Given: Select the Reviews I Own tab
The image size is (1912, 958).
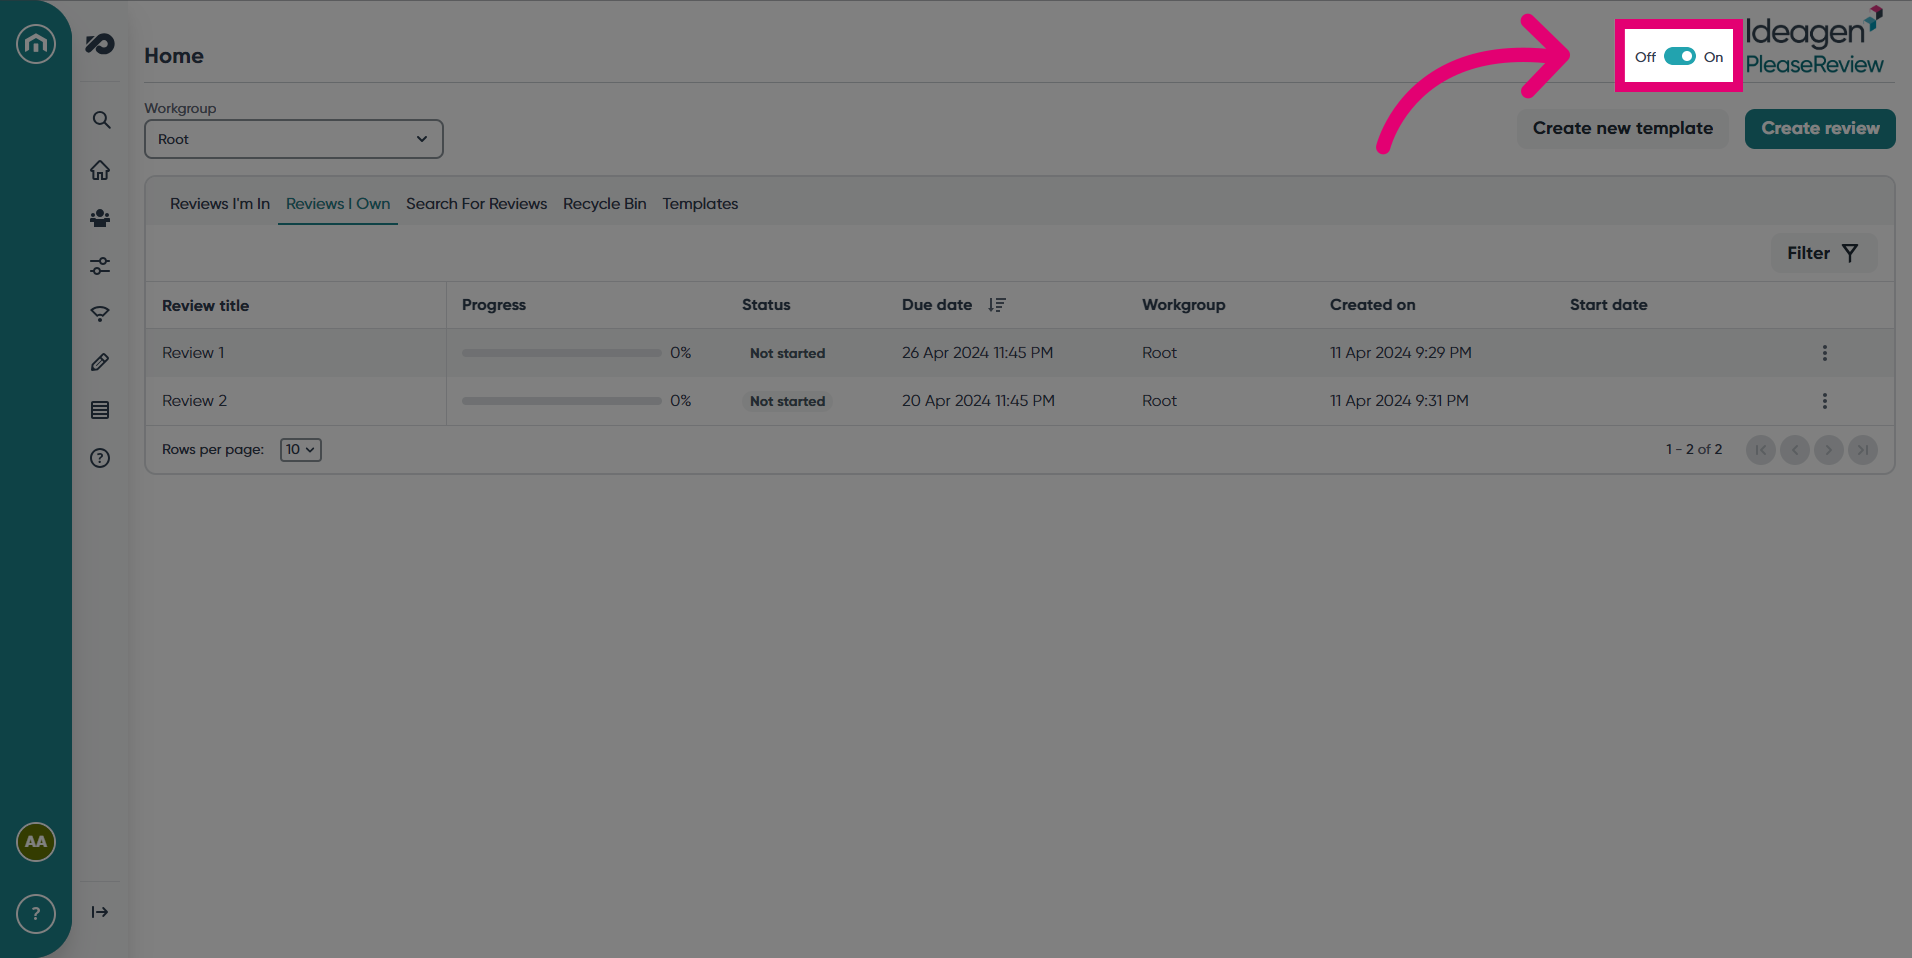Looking at the screenshot, I should click(x=338, y=204).
